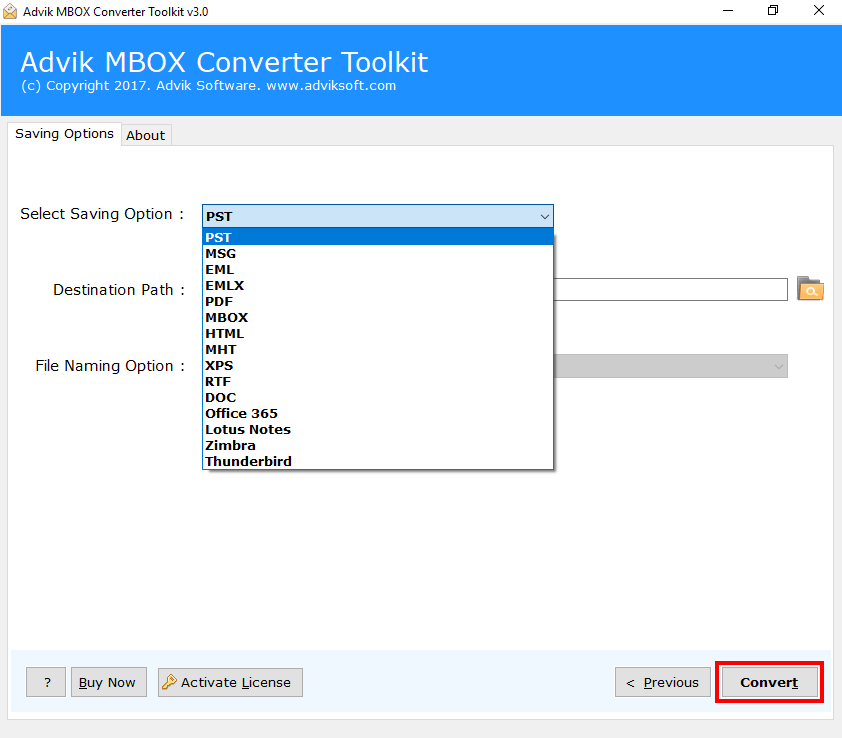842x738 pixels.
Task: Select EML format in the dropdown list
Action: coord(378,270)
